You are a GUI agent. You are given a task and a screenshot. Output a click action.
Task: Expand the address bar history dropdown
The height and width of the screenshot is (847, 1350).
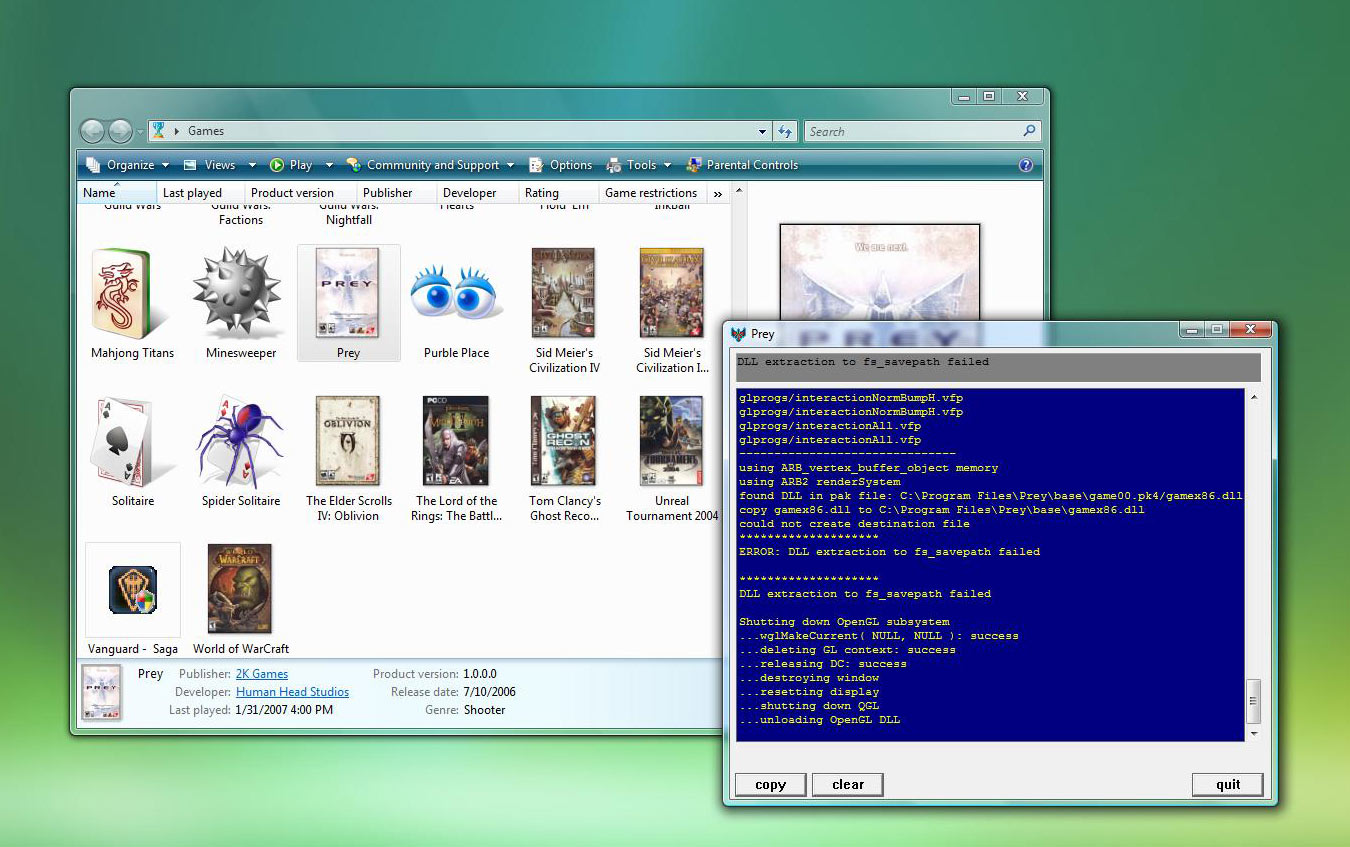click(762, 131)
